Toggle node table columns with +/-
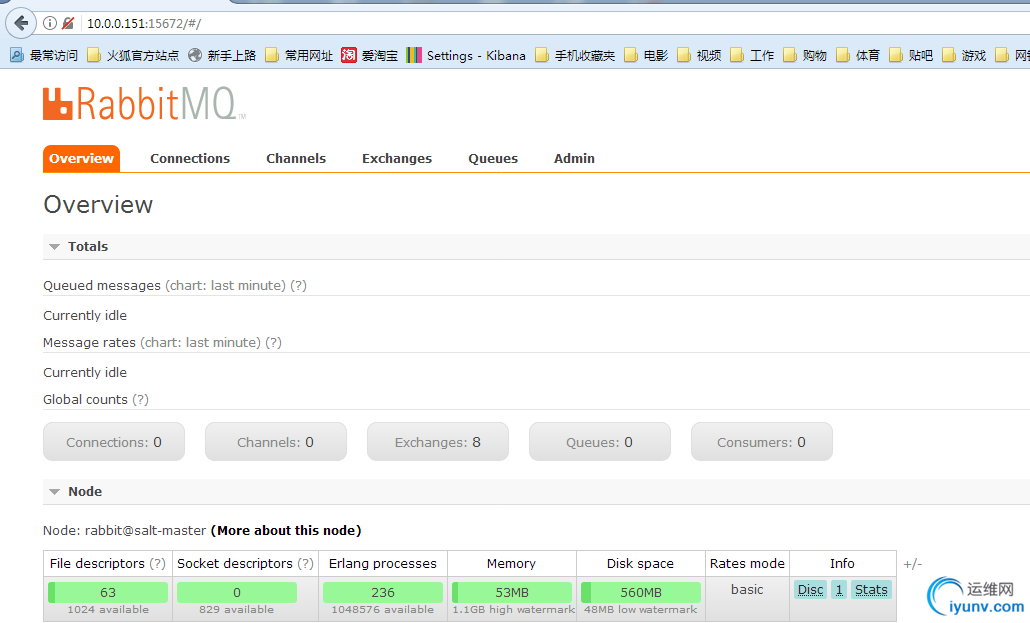Screen dimensions: 1030x623 [x=912, y=564]
